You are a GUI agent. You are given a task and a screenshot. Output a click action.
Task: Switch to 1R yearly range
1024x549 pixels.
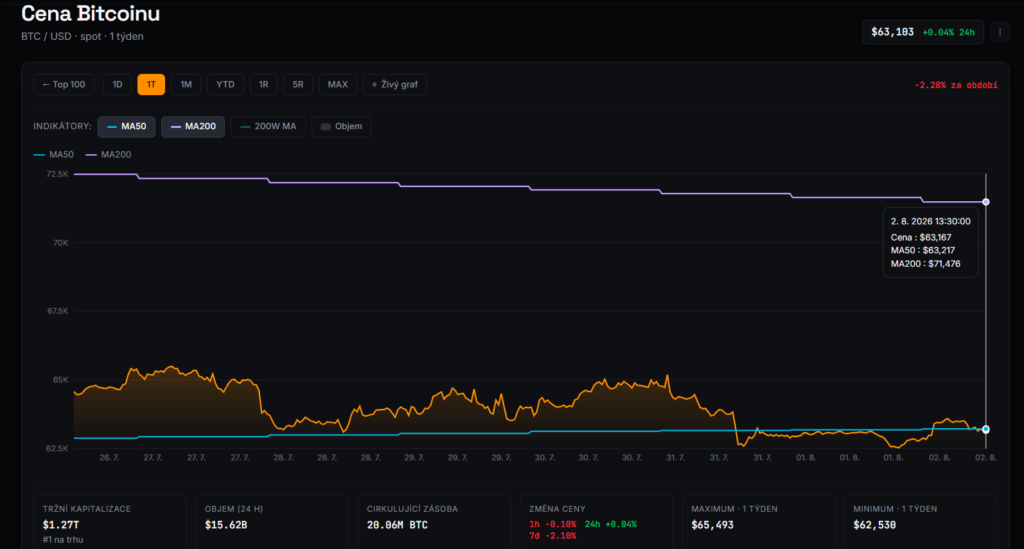(x=264, y=84)
